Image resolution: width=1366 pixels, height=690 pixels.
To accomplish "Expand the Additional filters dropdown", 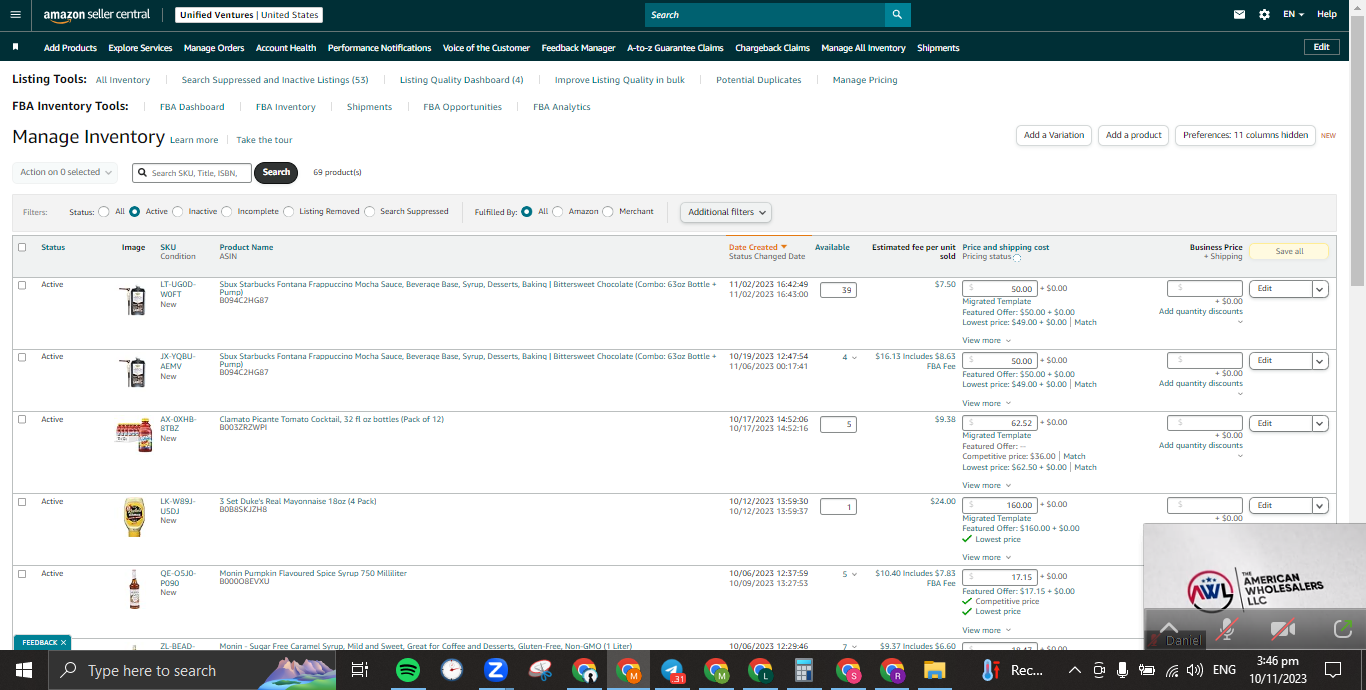I will pos(726,212).
